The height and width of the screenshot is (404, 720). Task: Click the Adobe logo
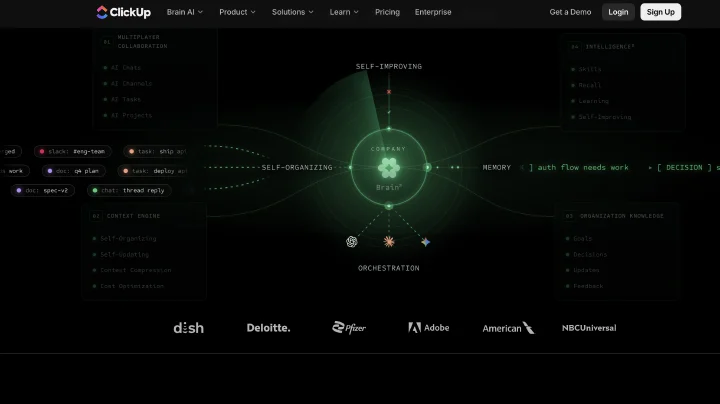tap(428, 327)
